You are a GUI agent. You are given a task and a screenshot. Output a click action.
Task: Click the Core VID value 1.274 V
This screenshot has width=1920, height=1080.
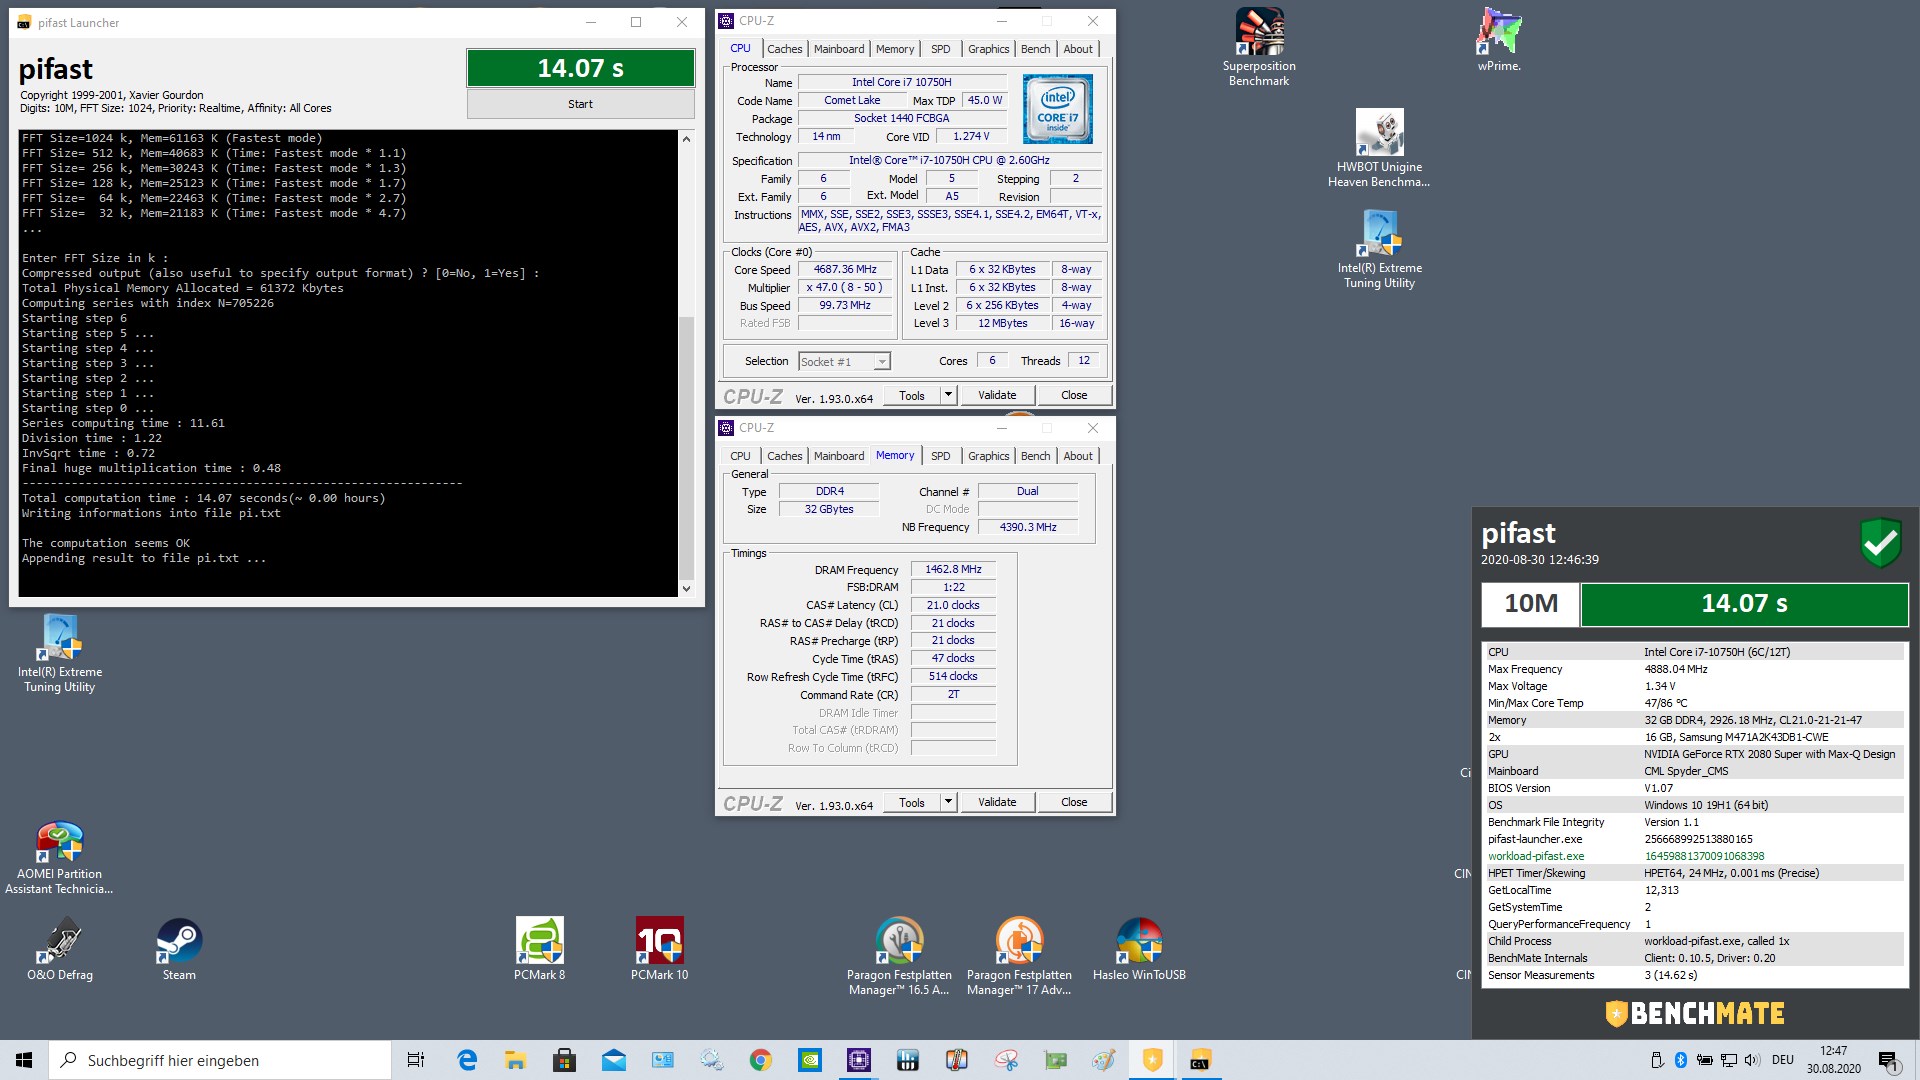coord(971,137)
